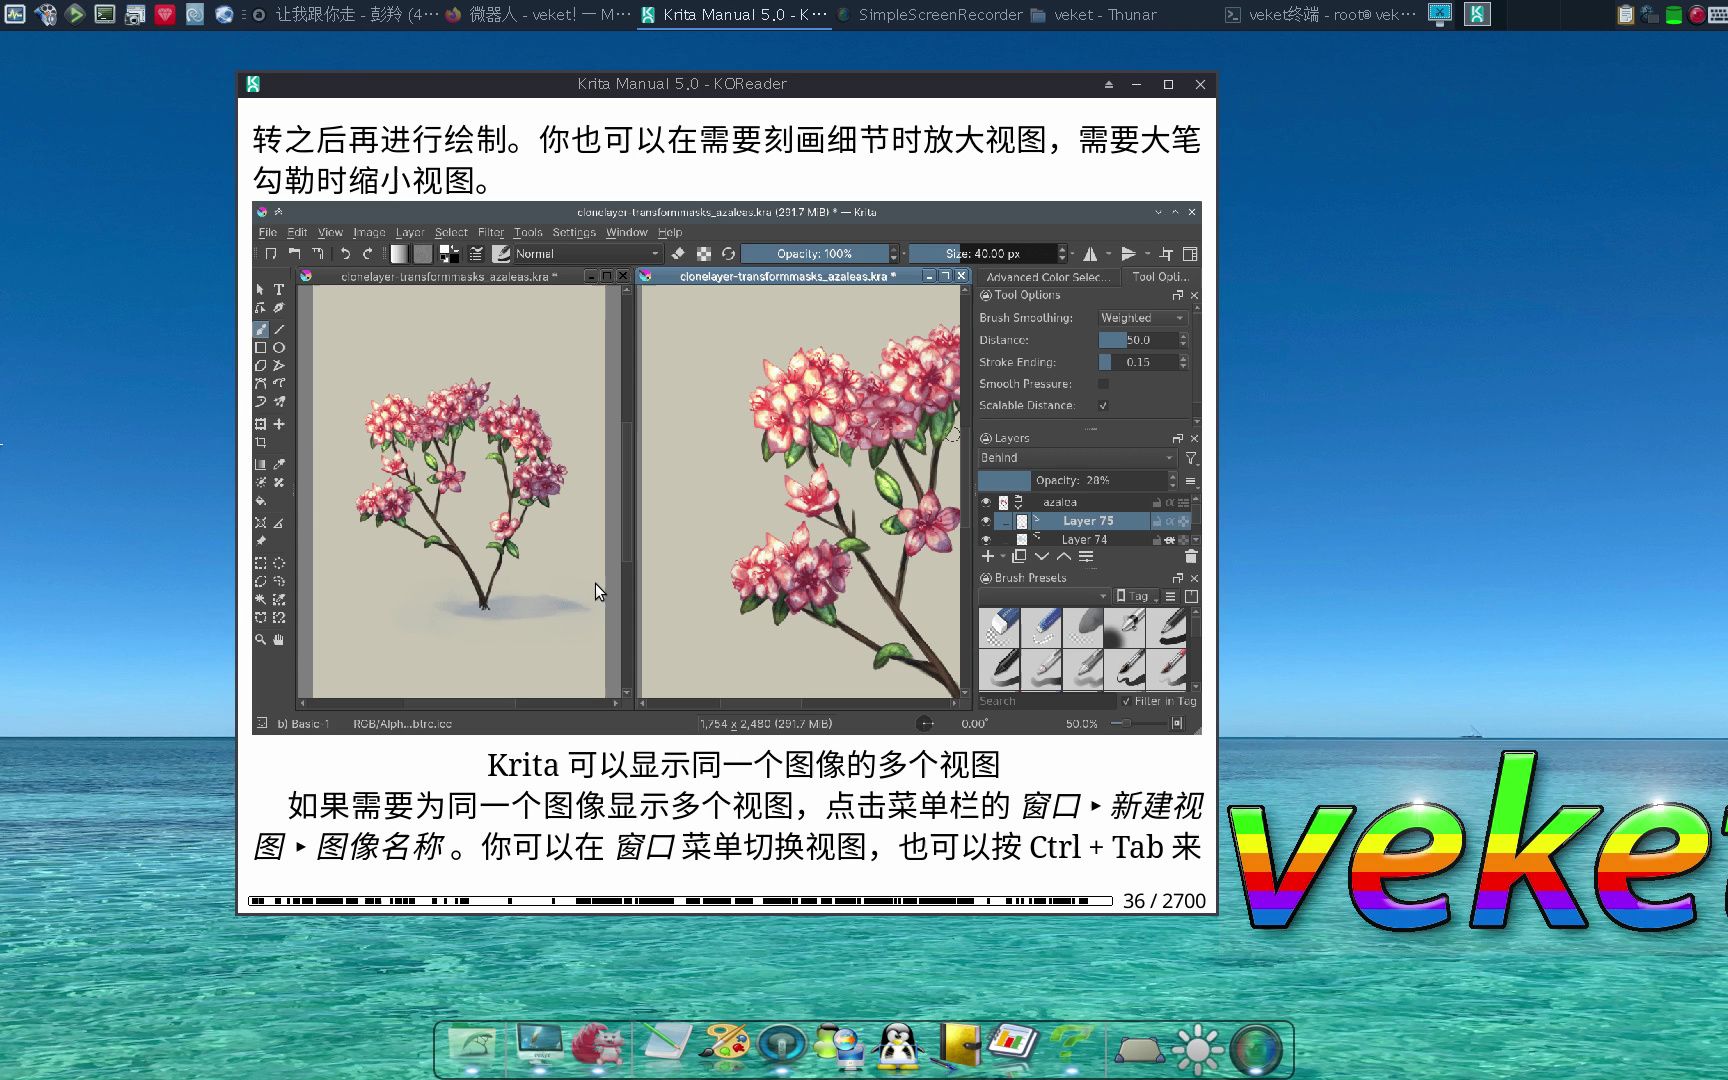Delete layer with the trash icon
The image size is (1728, 1080).
[1190, 557]
